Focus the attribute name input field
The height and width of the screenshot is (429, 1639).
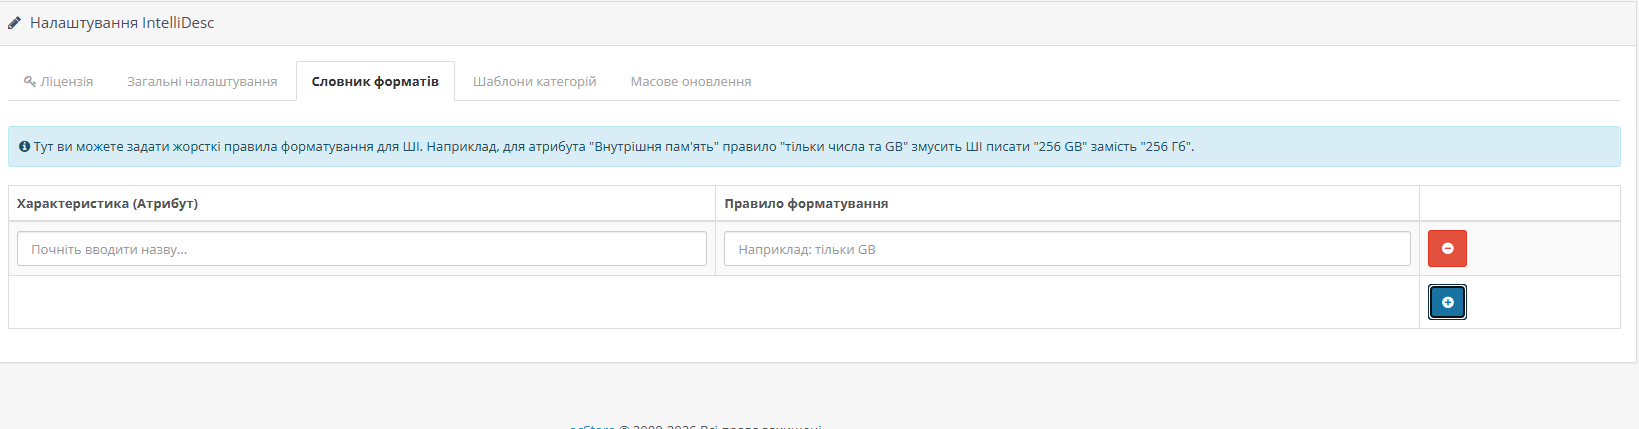click(x=362, y=249)
